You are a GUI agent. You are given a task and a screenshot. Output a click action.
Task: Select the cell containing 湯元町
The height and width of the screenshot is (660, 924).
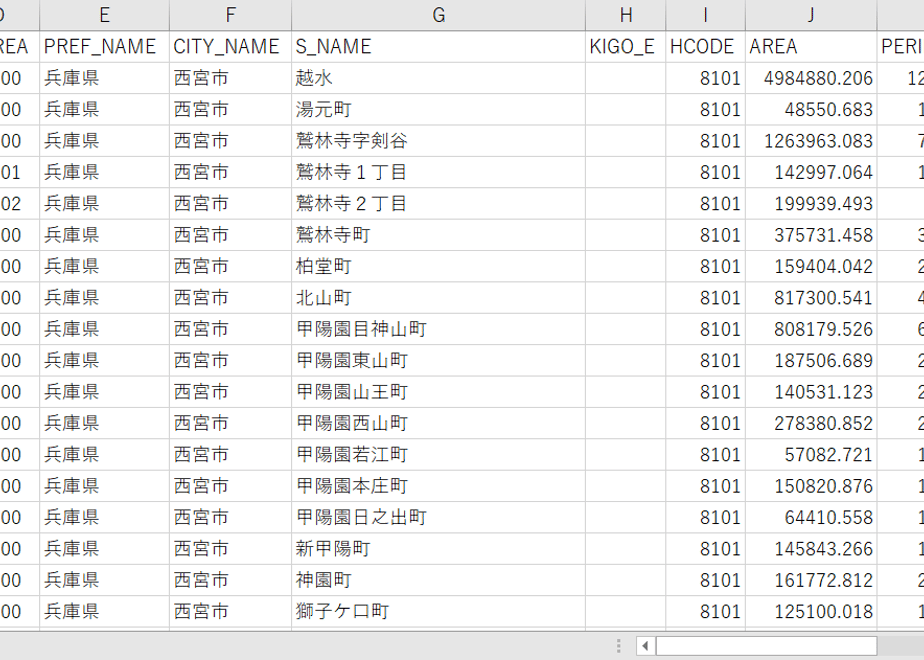tap(438, 110)
